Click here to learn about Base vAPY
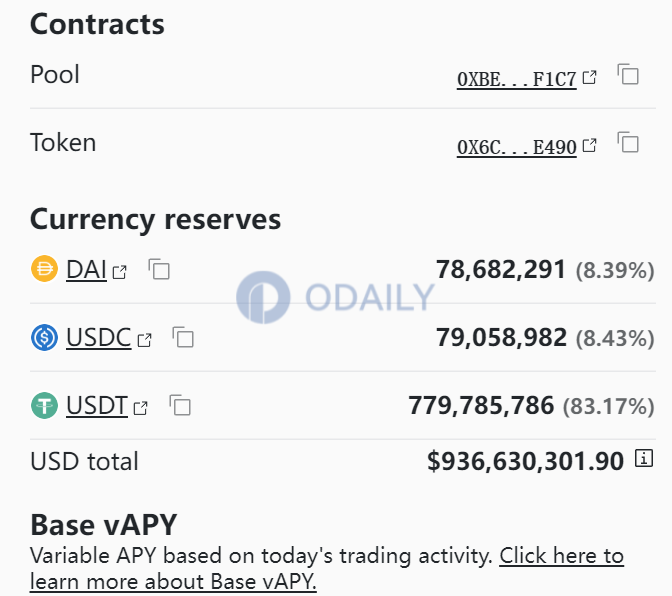Screen dimensions: 672x596 [561, 556]
